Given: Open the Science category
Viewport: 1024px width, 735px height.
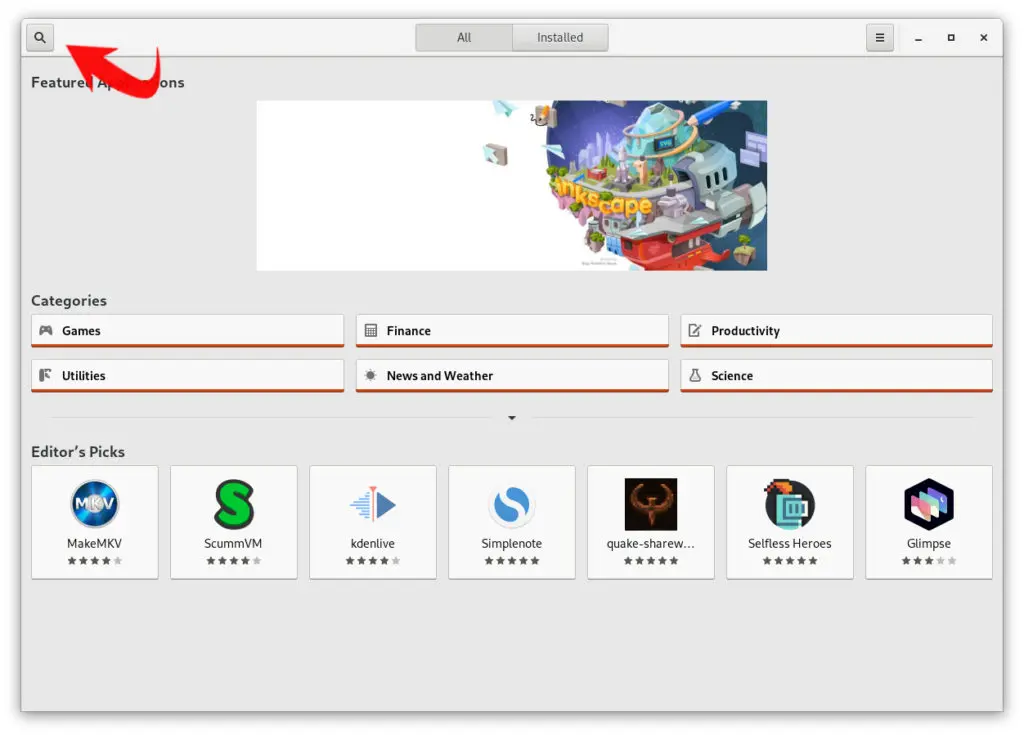Looking at the screenshot, I should coord(836,376).
